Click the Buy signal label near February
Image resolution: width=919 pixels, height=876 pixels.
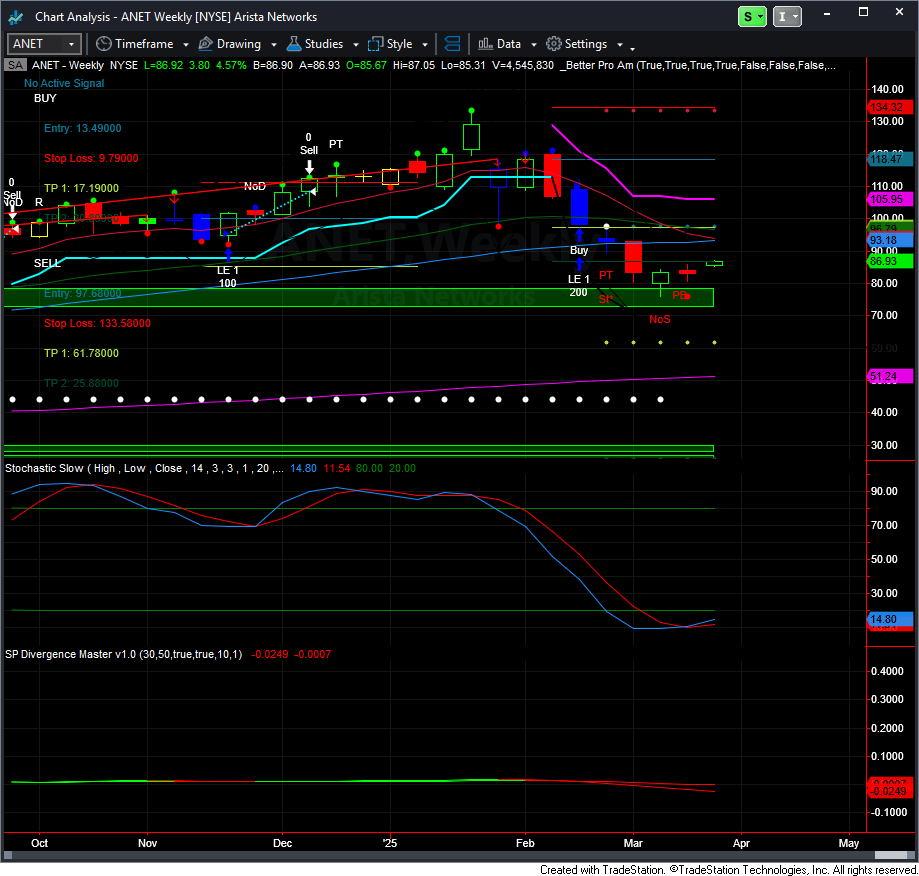pyautogui.click(x=579, y=251)
